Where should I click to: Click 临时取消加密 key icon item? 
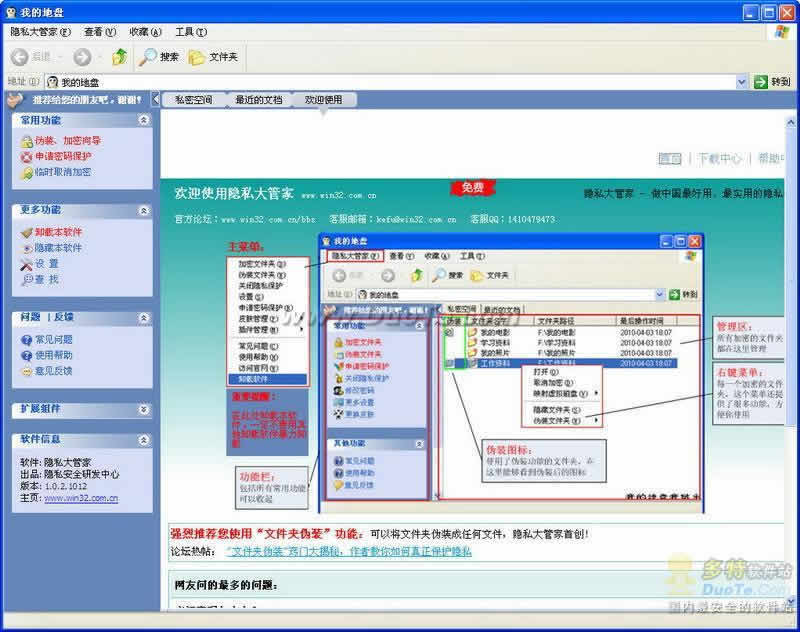tap(56, 172)
